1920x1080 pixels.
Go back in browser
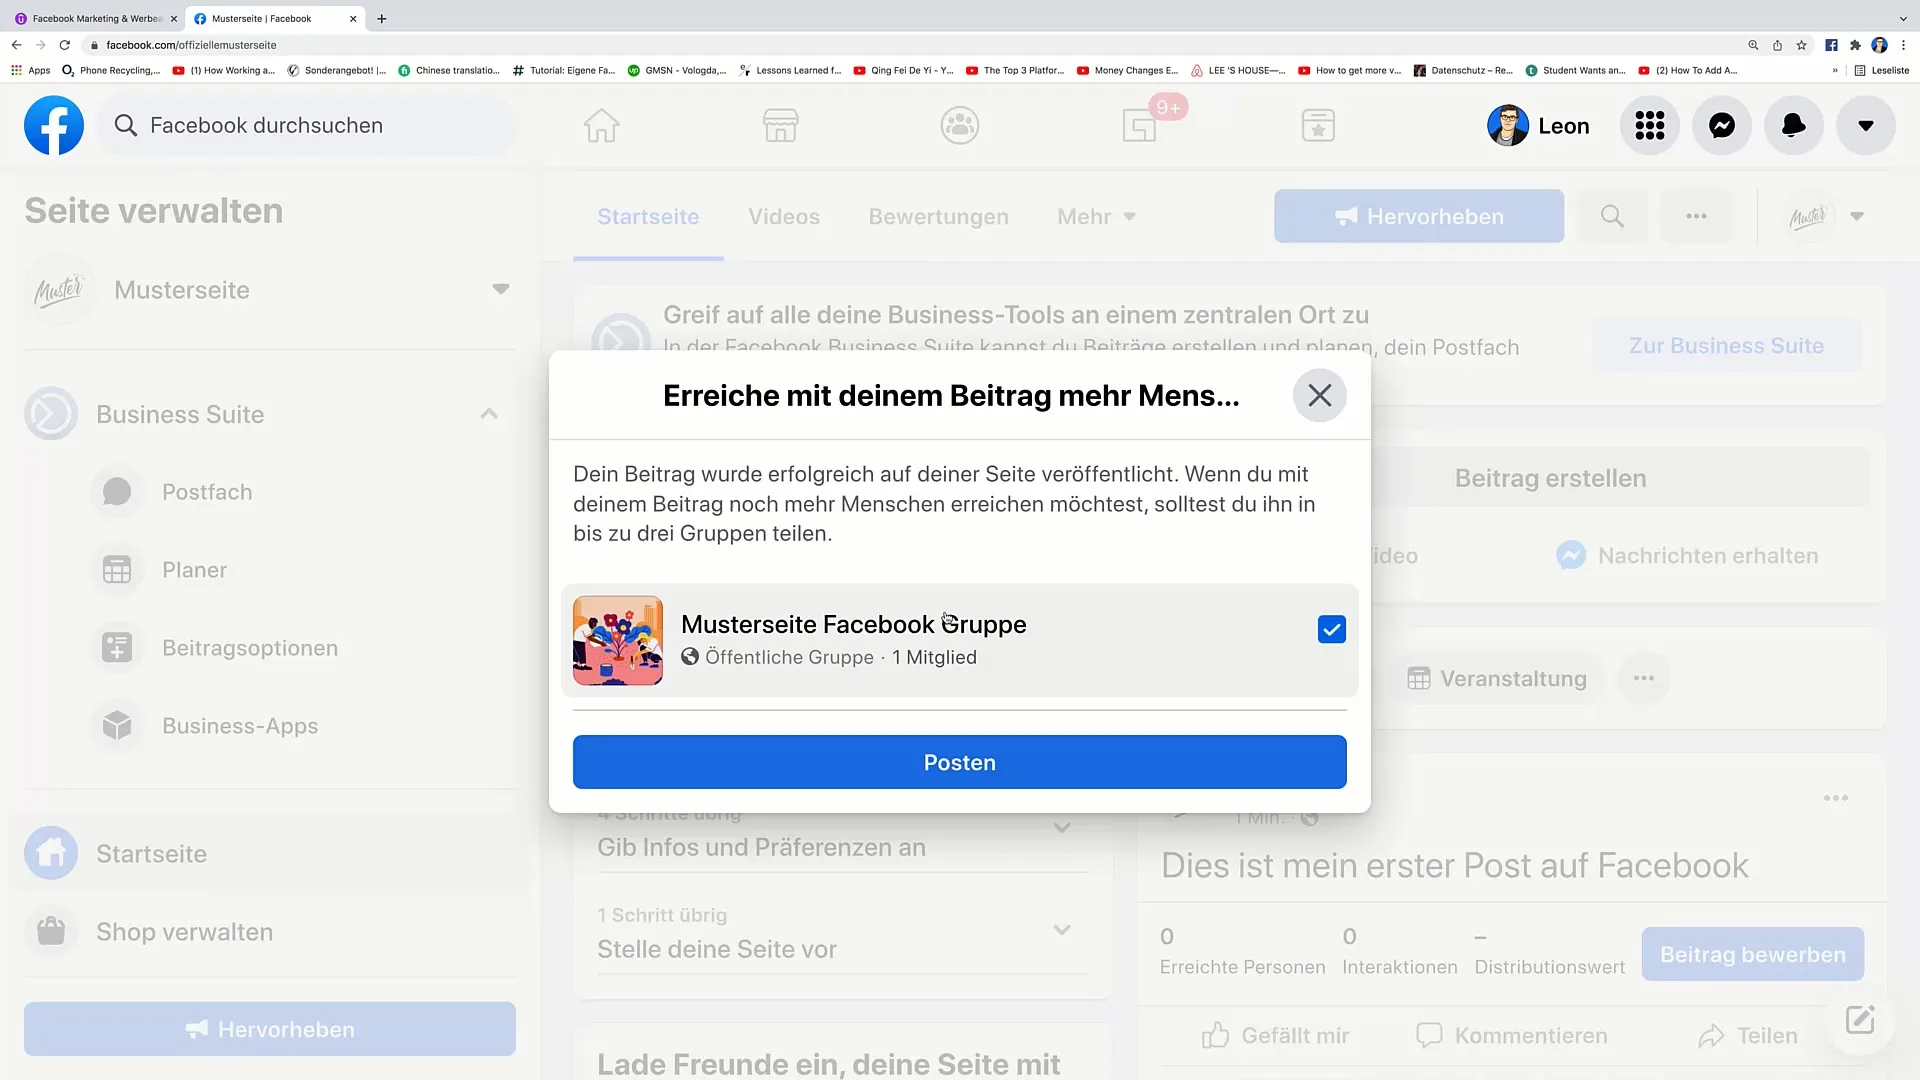16,45
